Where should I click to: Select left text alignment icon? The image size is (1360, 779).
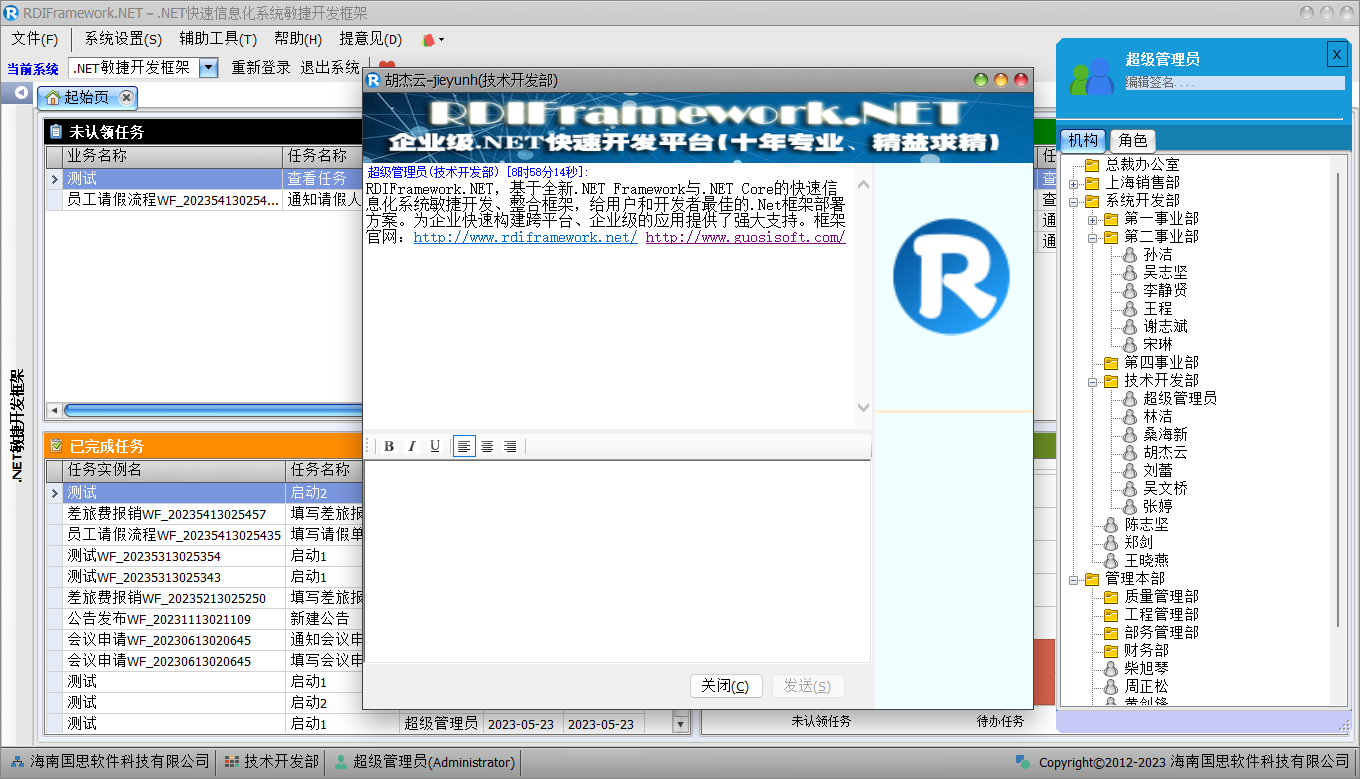click(464, 447)
